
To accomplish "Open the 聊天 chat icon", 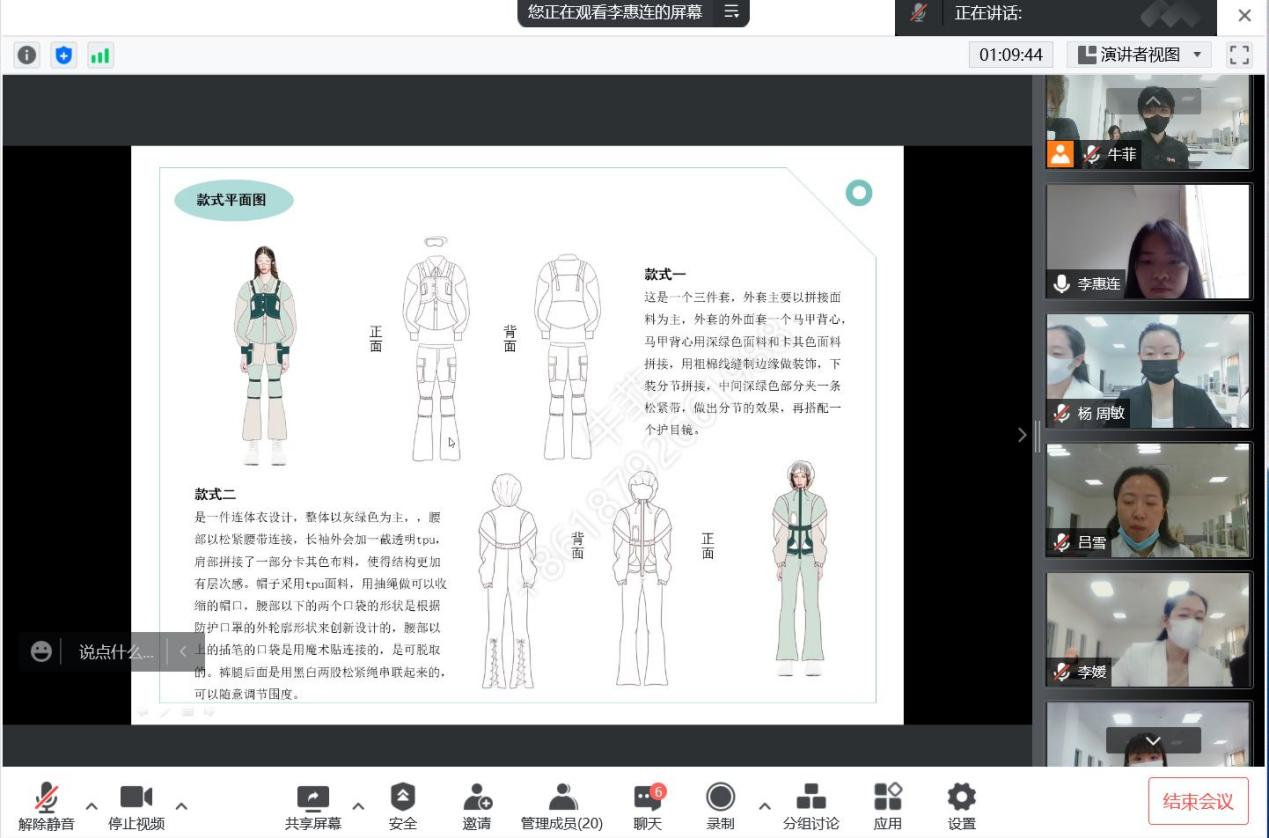I will [648, 806].
